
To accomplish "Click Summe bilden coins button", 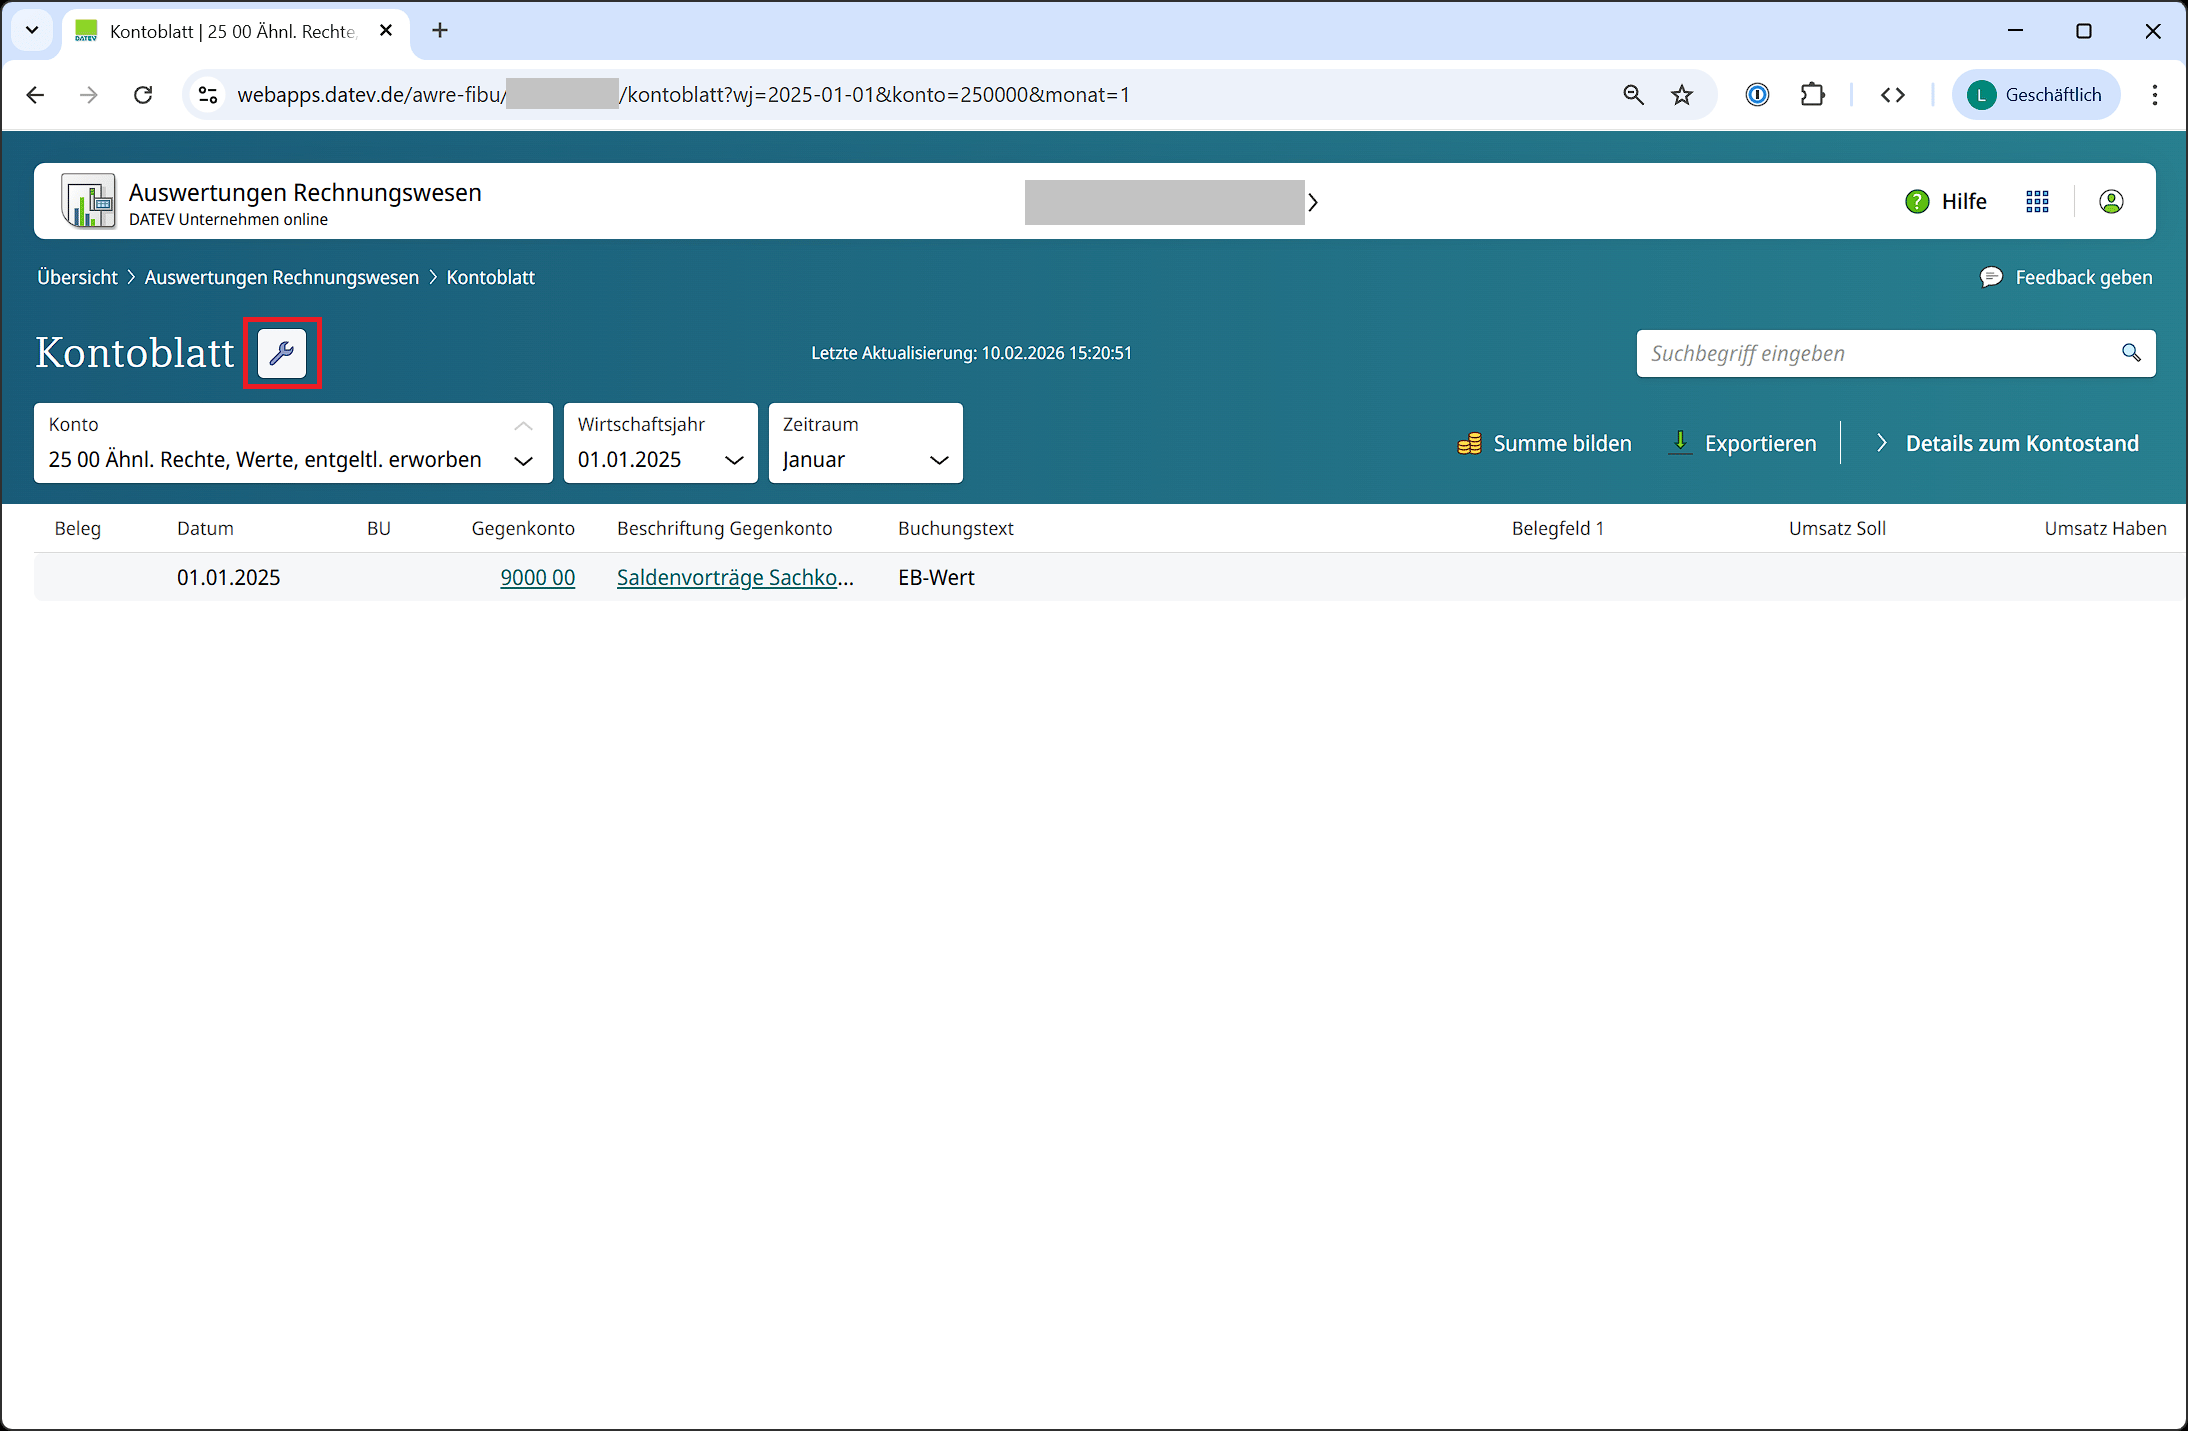I will [x=1544, y=443].
